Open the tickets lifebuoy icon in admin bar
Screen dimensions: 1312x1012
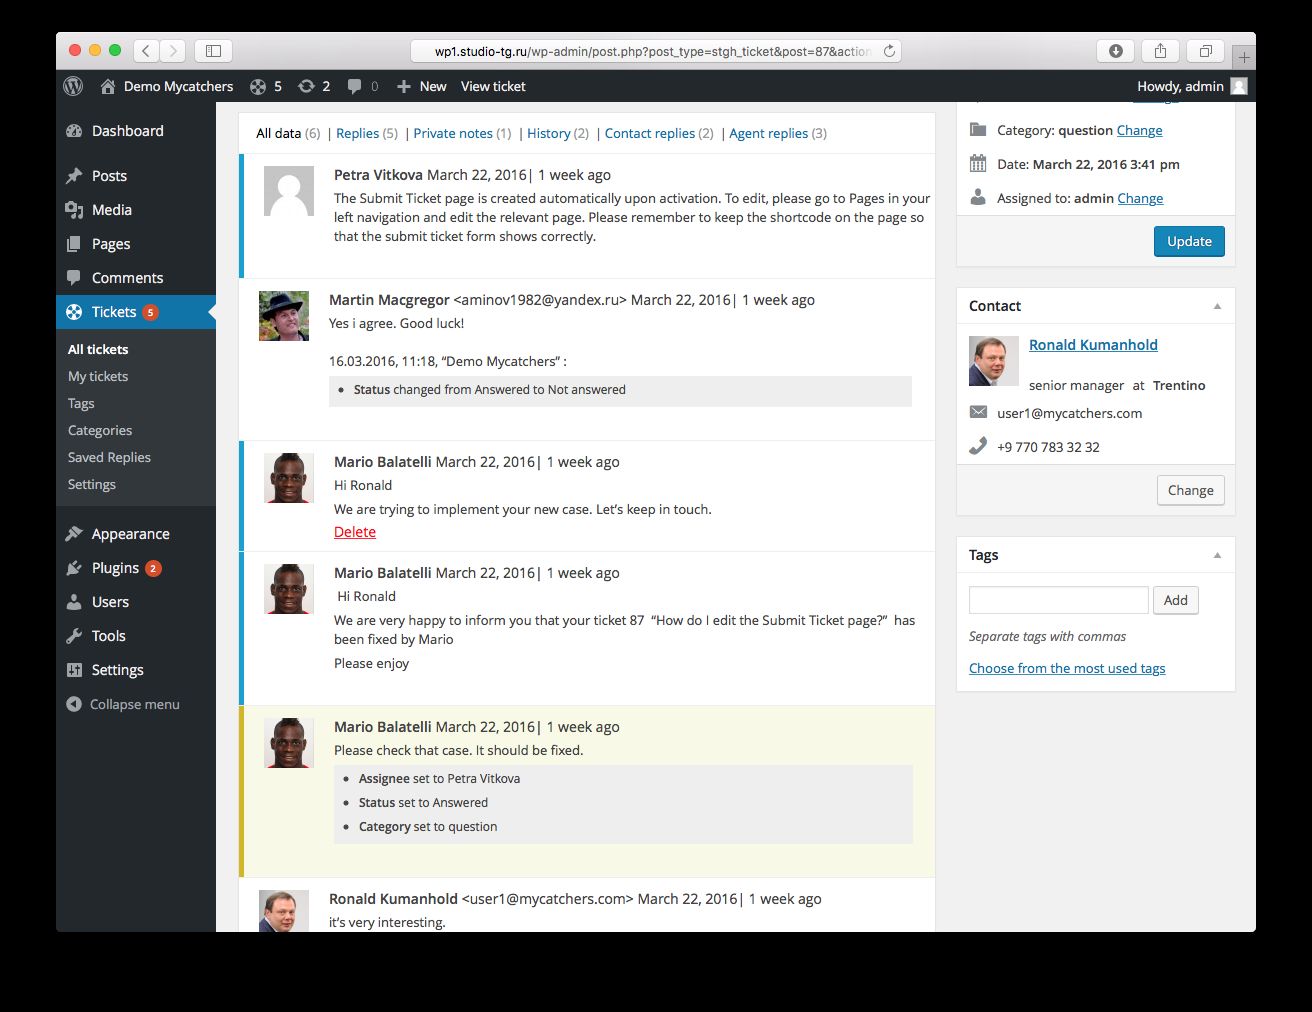258,87
